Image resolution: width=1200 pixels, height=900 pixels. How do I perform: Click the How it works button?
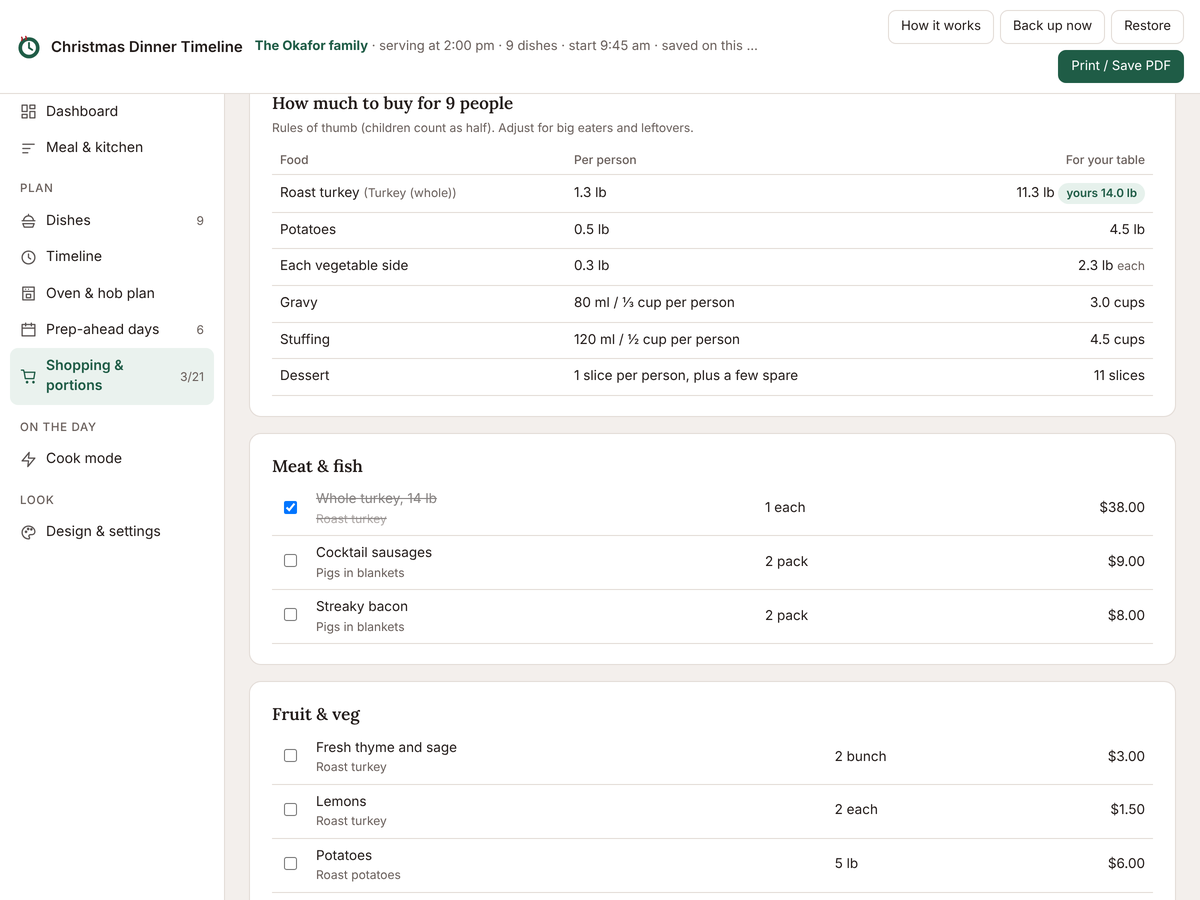click(x=941, y=26)
